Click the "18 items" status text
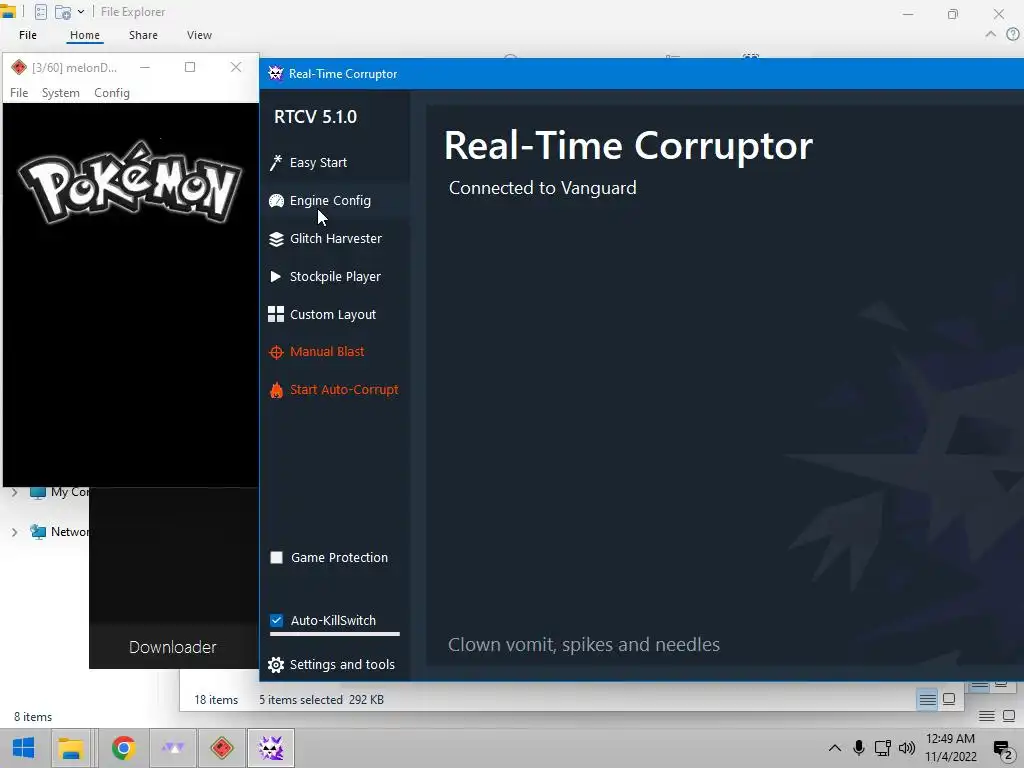 click(216, 699)
